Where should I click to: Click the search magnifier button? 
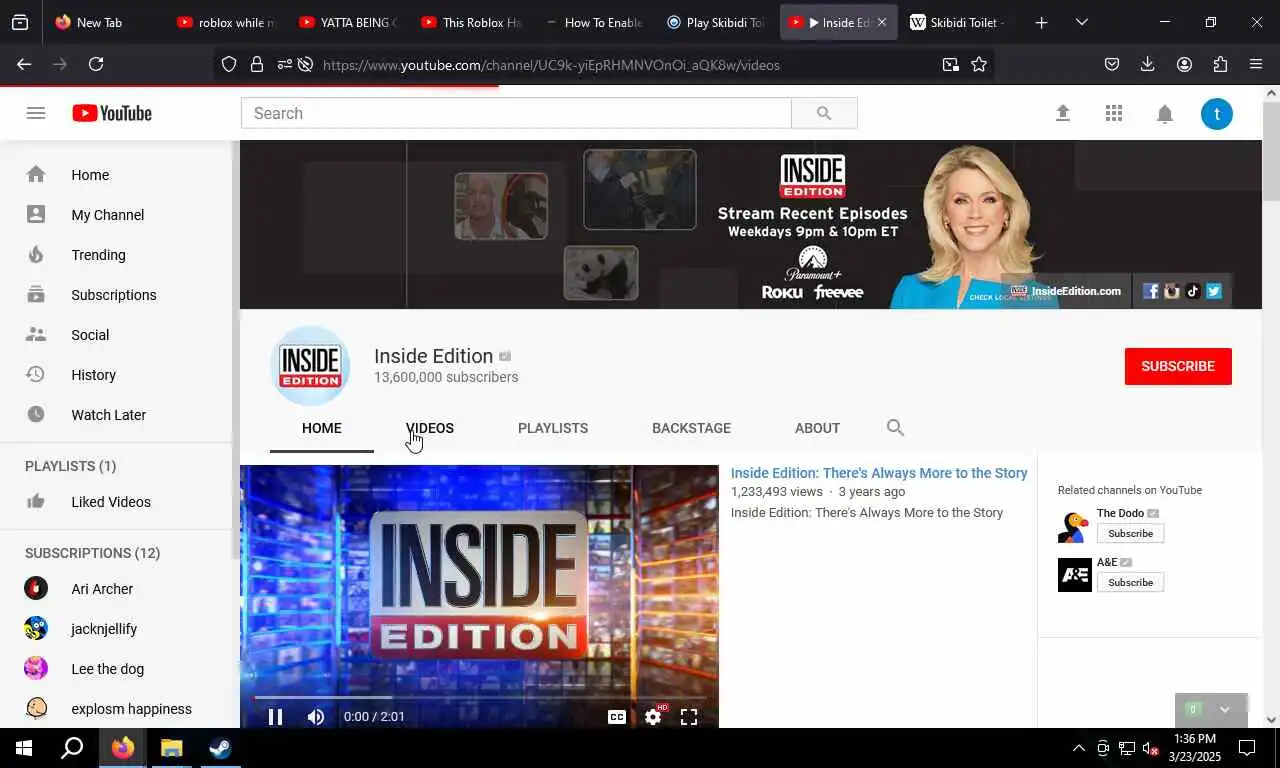(x=824, y=113)
